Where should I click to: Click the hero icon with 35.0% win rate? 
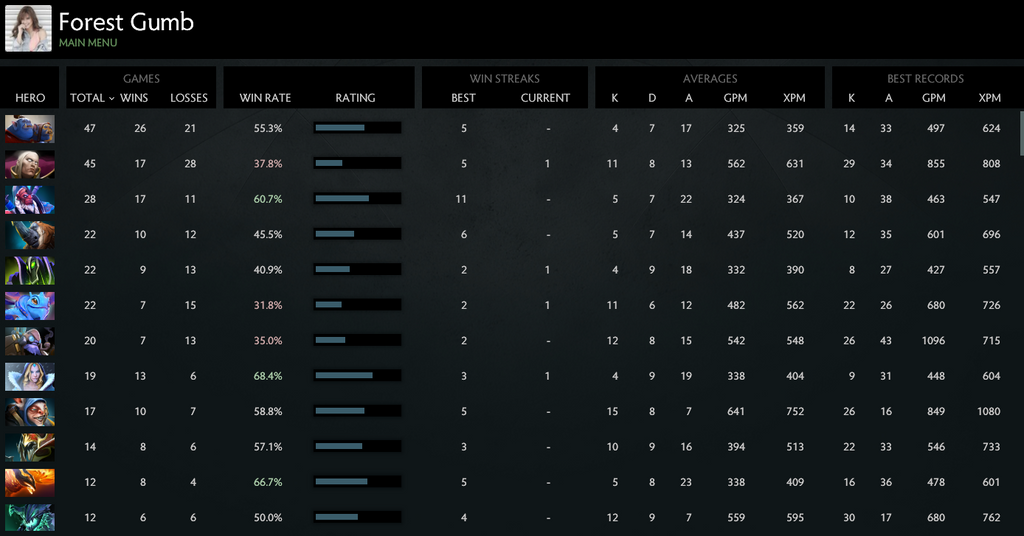coord(30,341)
